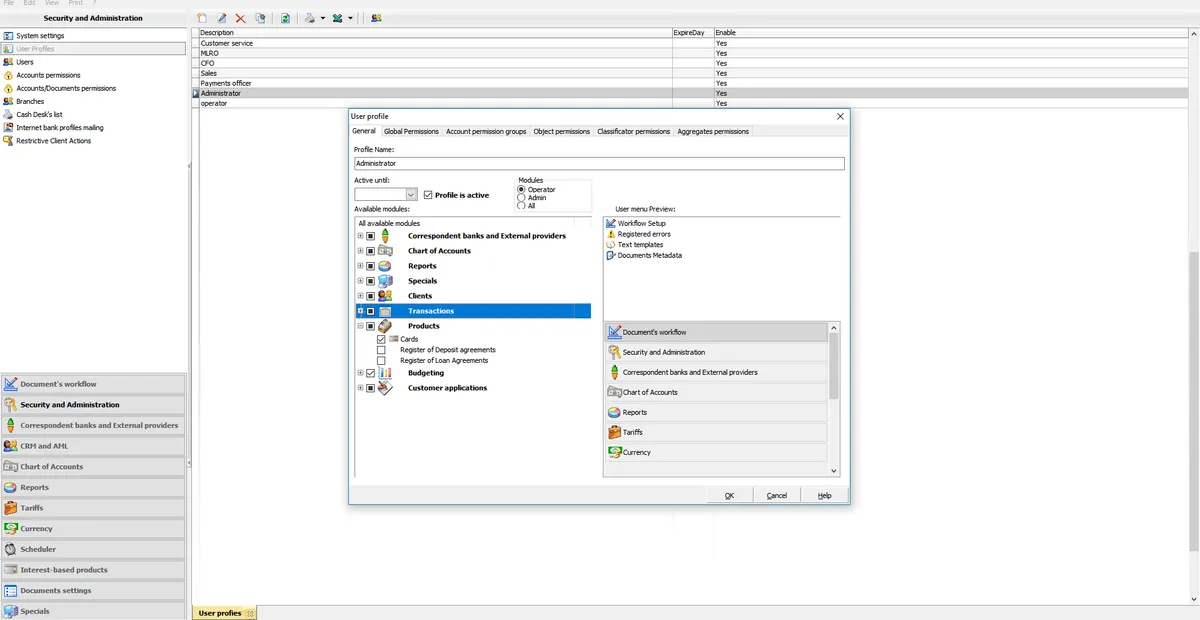This screenshot has height=620, width=1200.
Task: Click the red X delete icon
Action: 240,18
